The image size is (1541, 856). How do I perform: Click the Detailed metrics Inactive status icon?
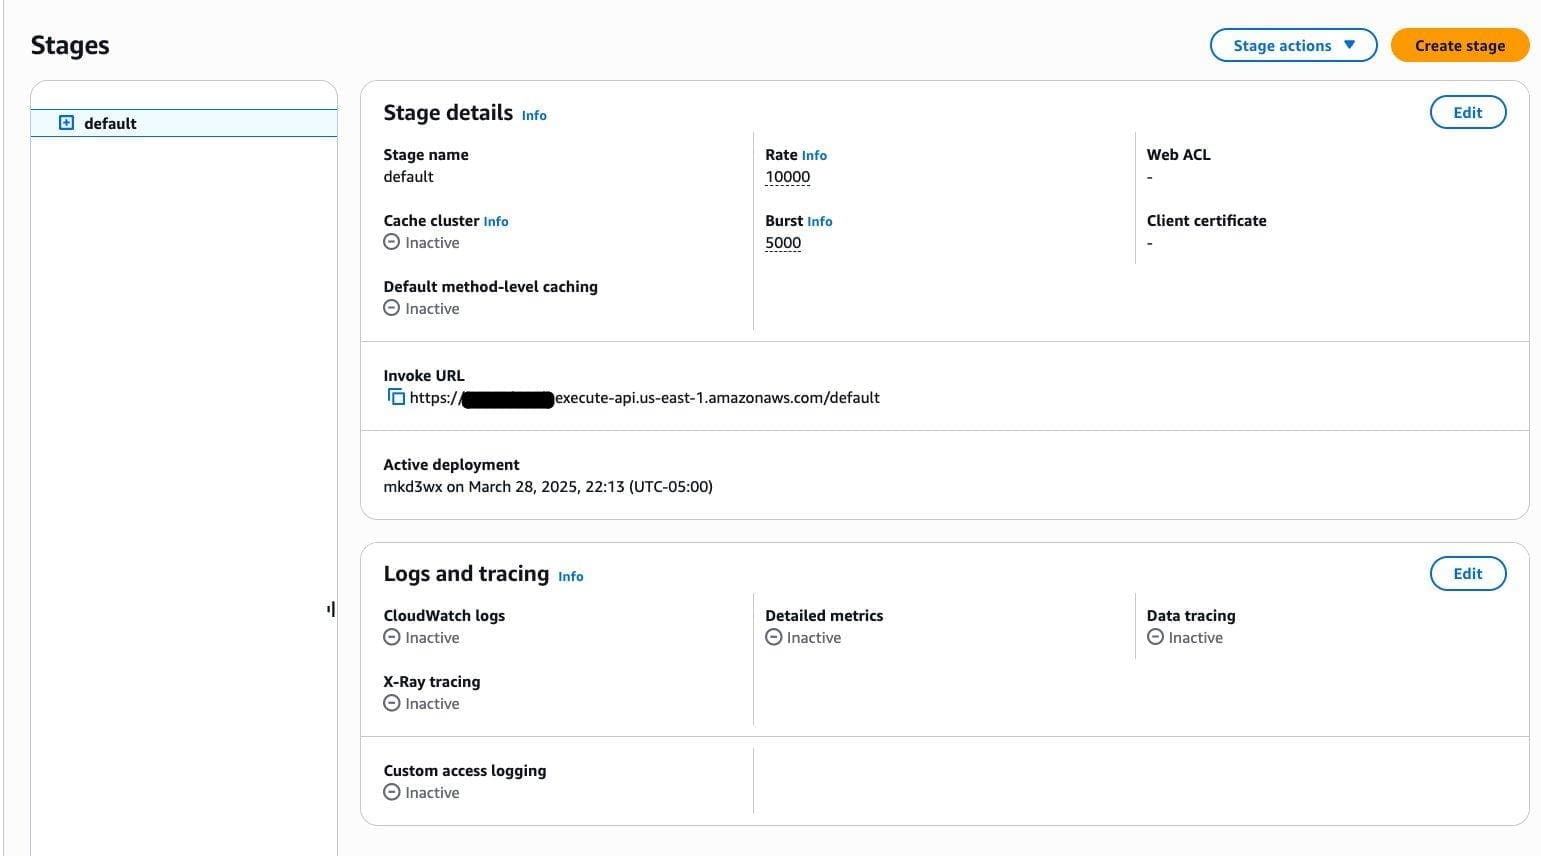(773, 637)
